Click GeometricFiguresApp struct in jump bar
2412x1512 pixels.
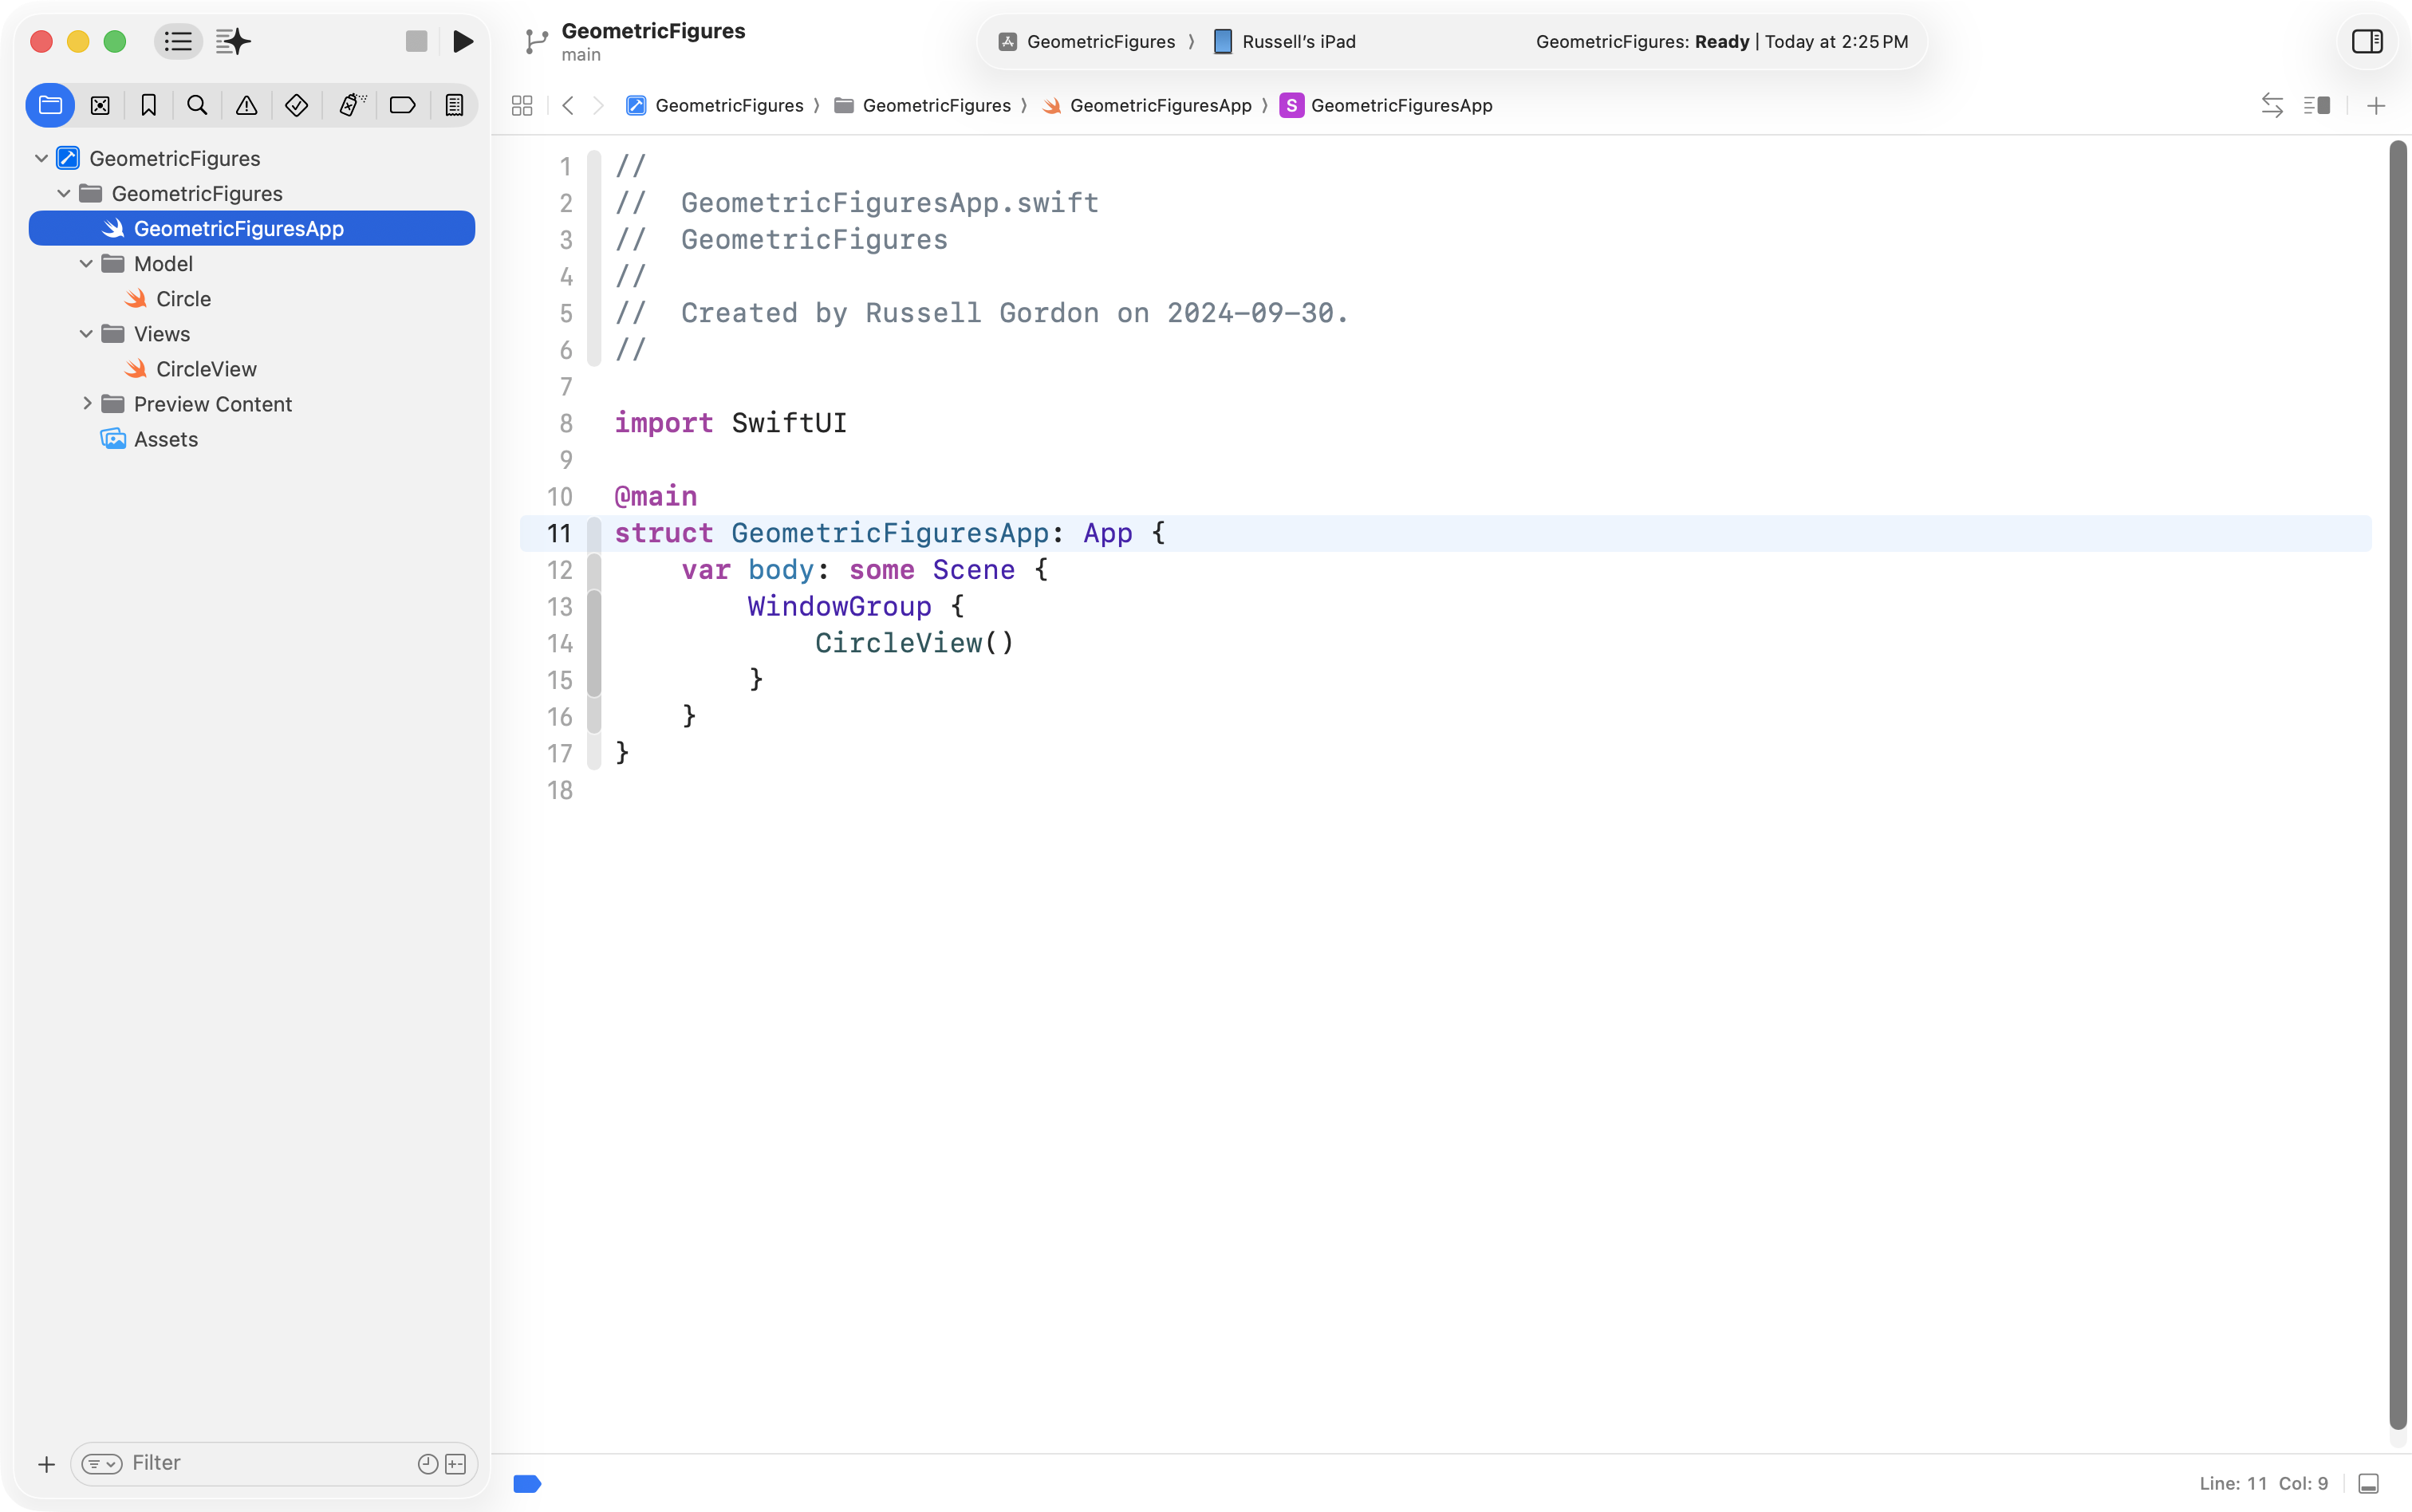point(1400,105)
